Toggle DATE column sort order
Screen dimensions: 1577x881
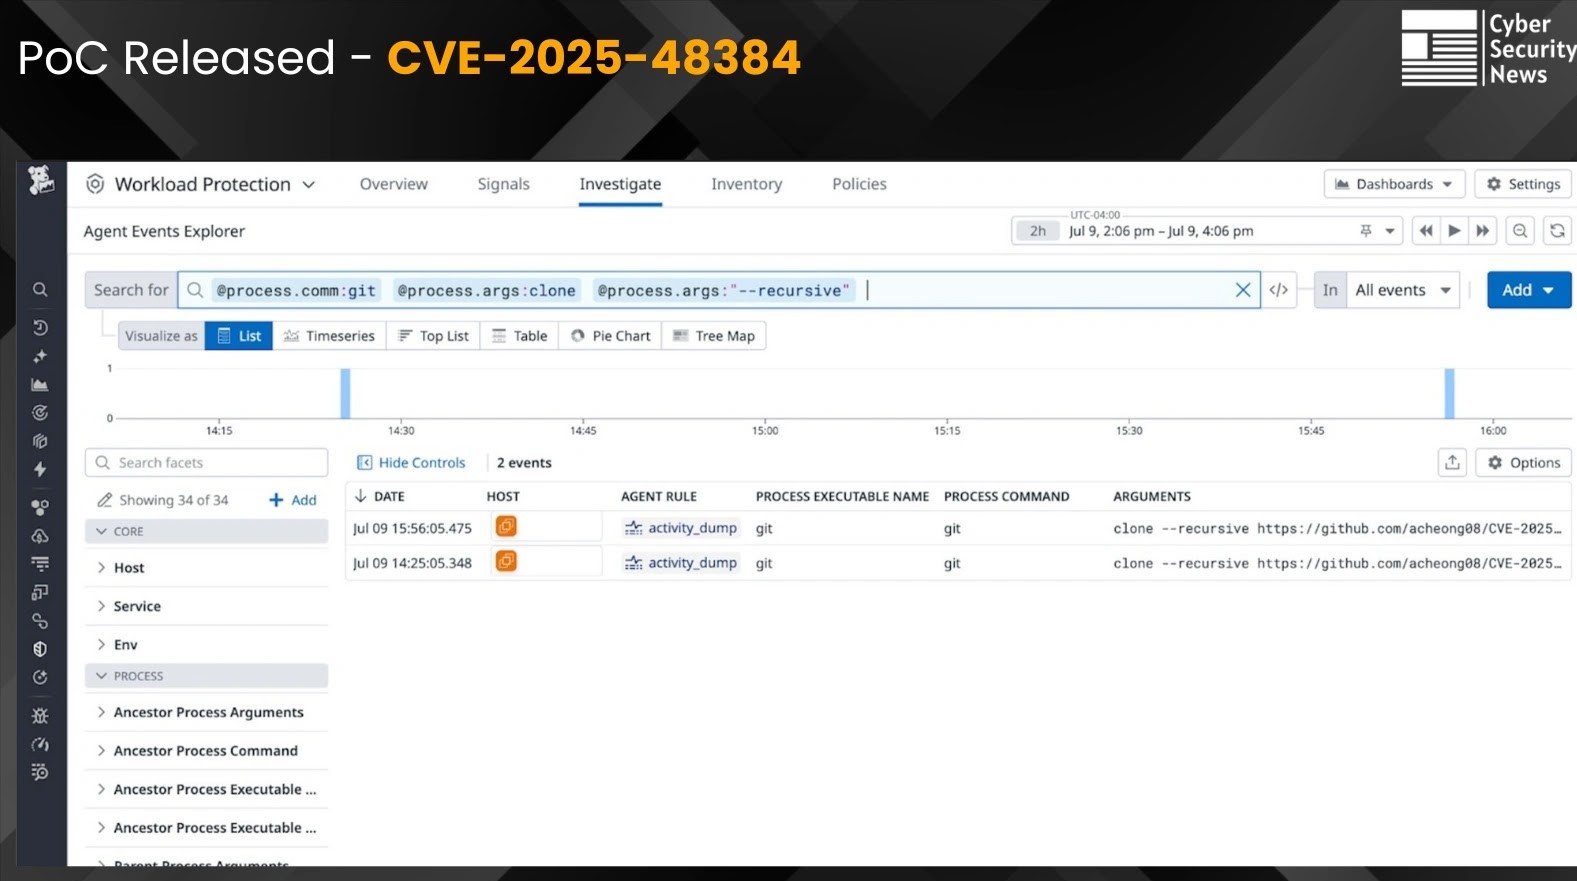[379, 496]
